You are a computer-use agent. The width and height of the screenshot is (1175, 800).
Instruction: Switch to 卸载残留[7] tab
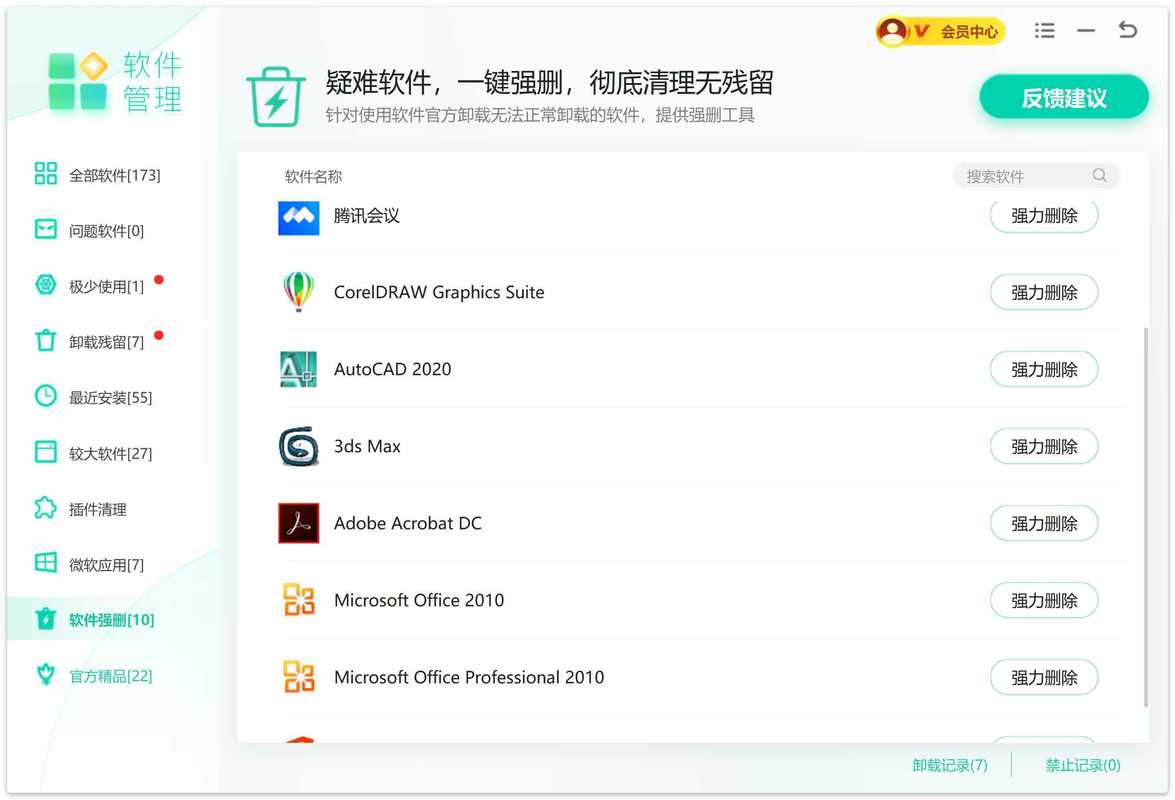click(x=105, y=342)
